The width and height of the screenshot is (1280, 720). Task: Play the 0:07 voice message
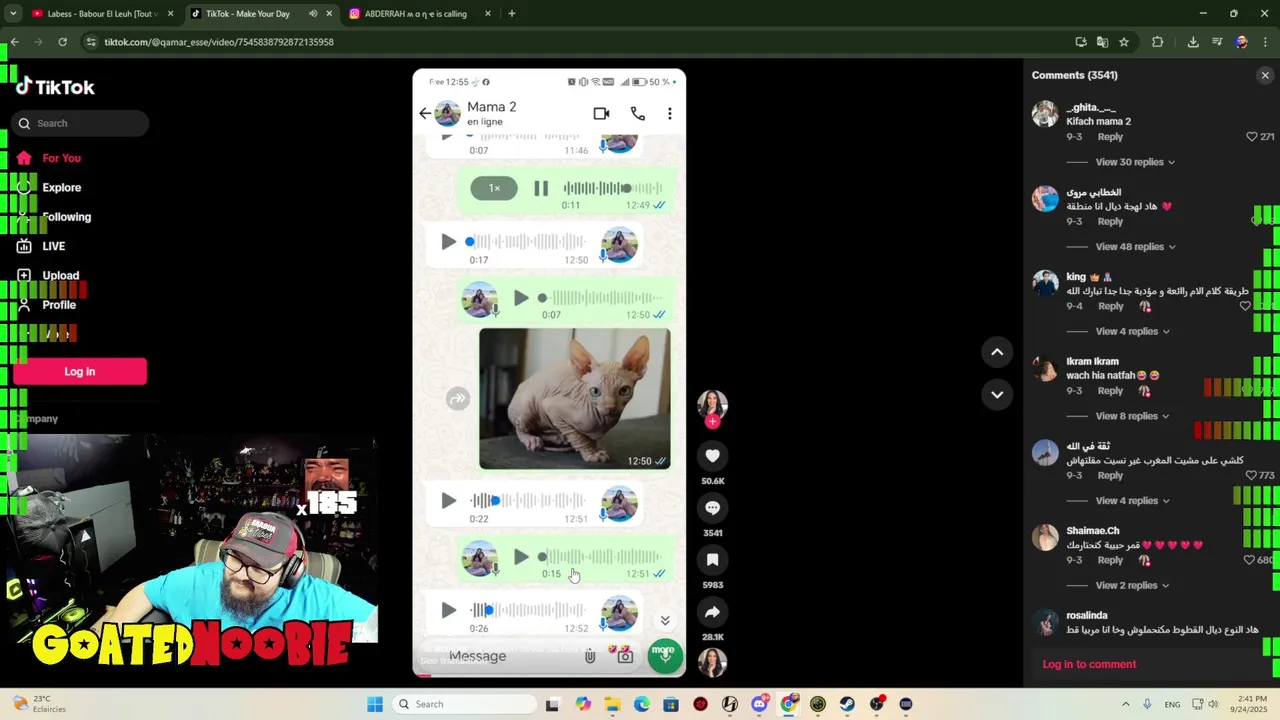tap(521, 298)
